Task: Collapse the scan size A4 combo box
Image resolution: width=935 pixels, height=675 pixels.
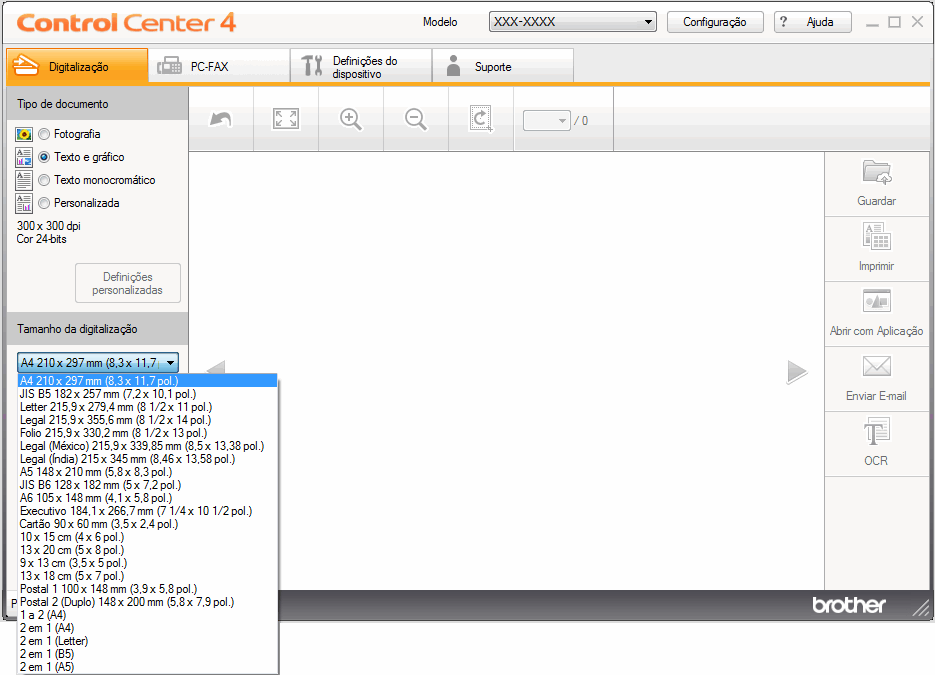Action: click(98, 363)
